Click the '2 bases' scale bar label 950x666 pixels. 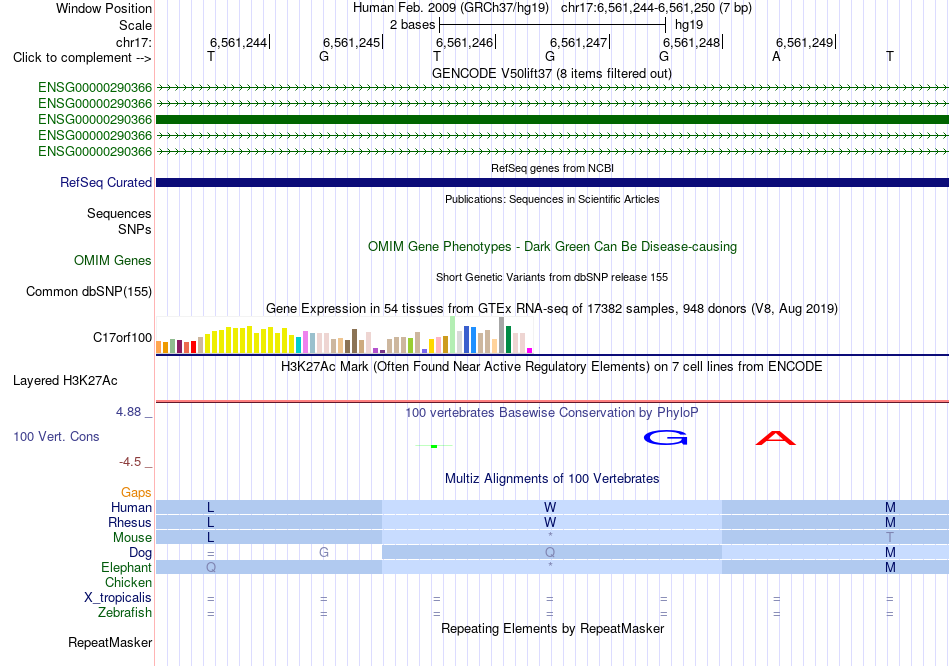pos(412,25)
